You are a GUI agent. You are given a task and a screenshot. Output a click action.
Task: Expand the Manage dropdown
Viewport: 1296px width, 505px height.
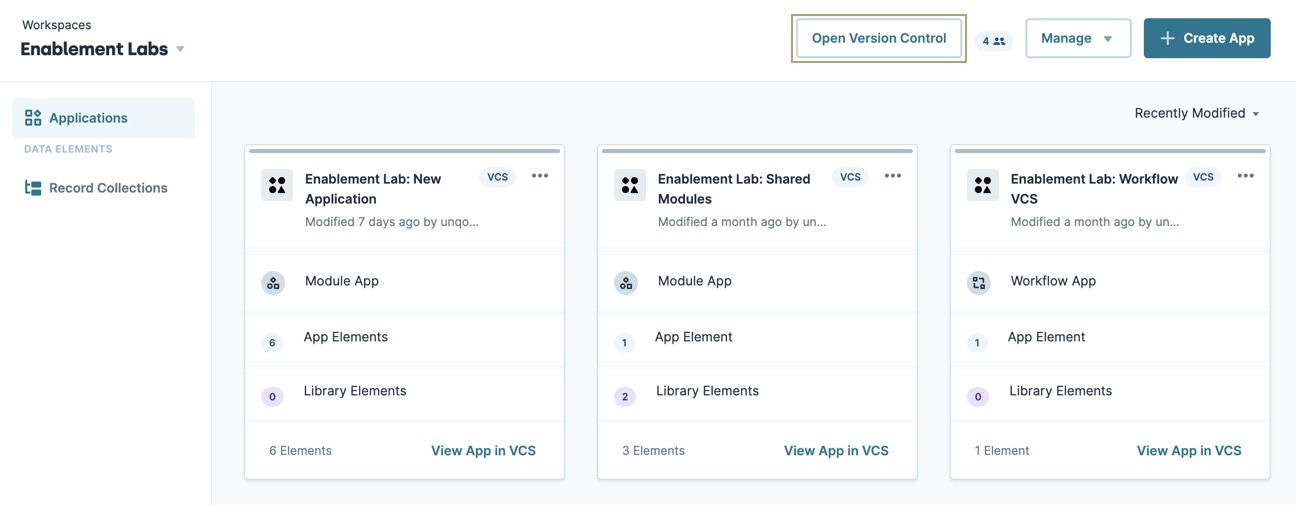click(1078, 38)
